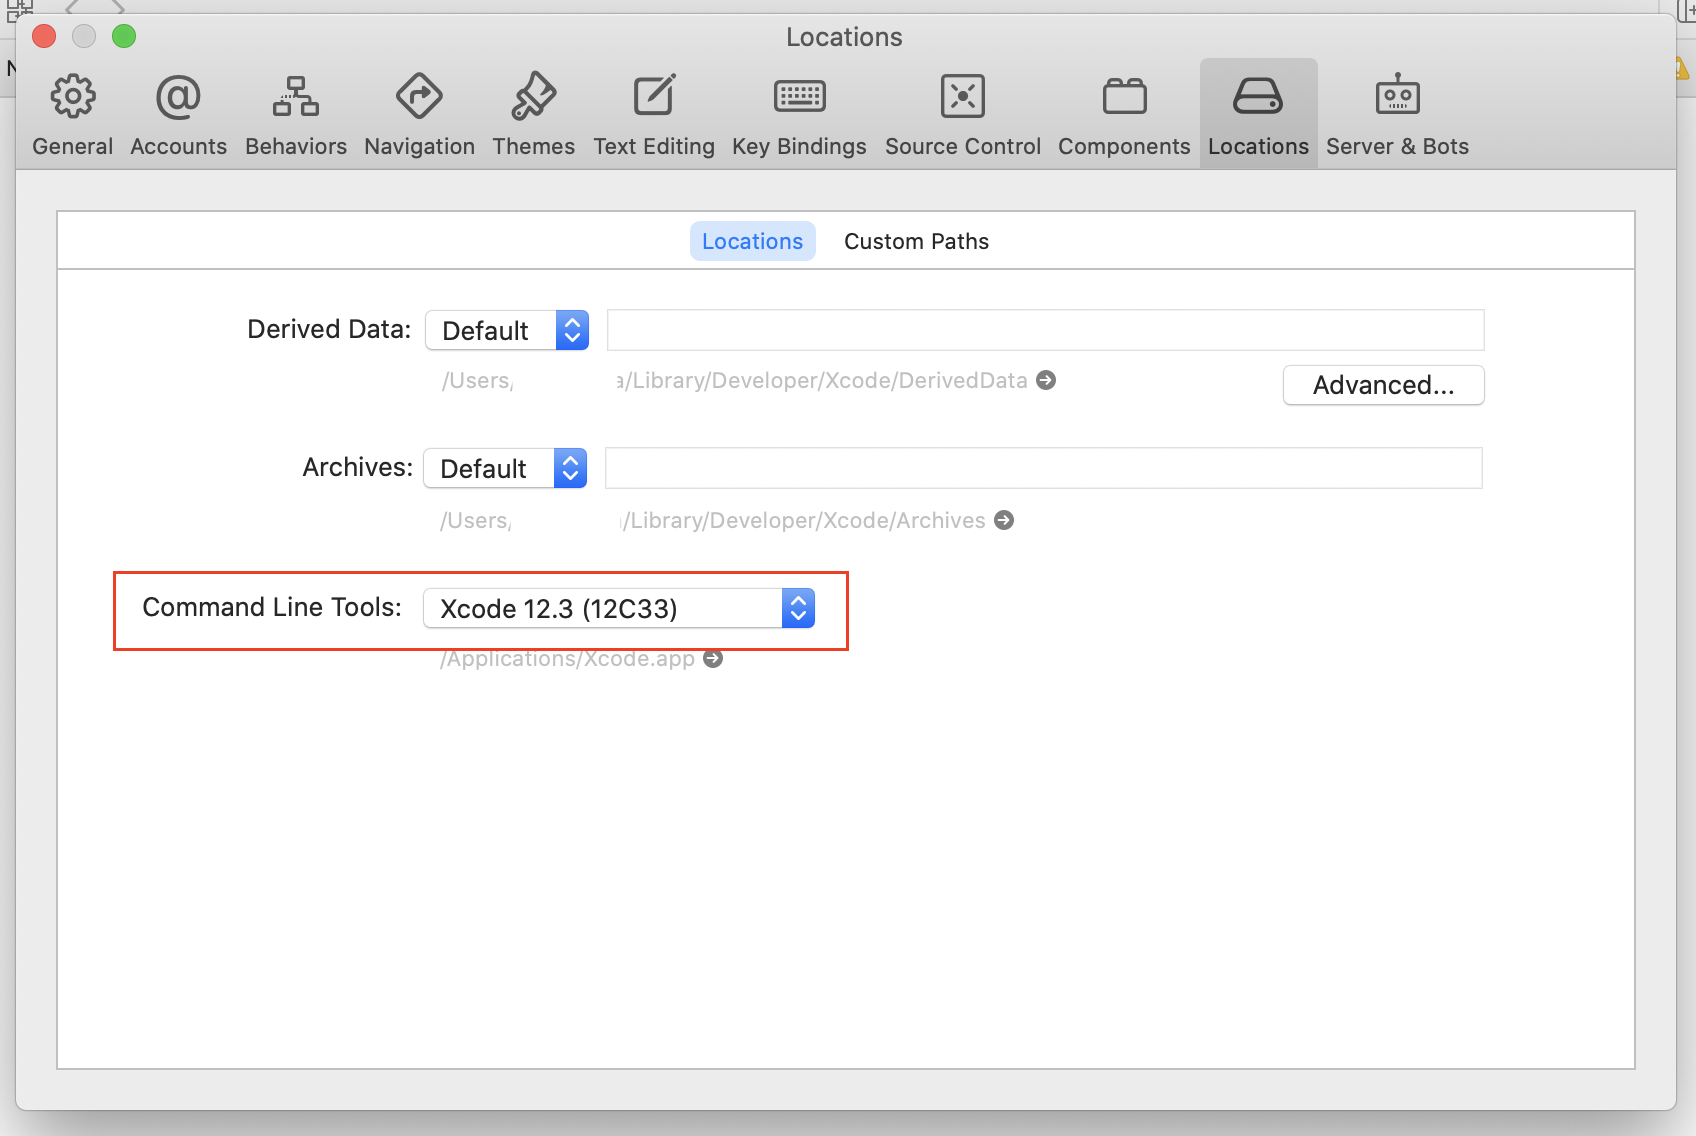The image size is (1696, 1136).
Task: Open the Behaviors preferences pane
Action: [296, 114]
